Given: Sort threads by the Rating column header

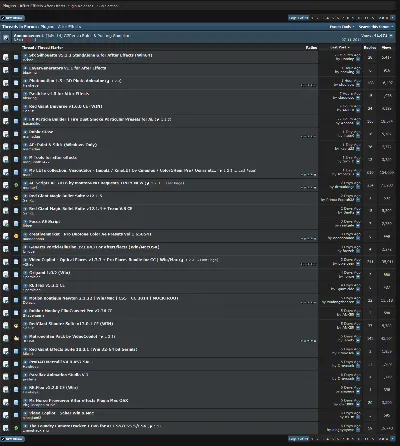Looking at the screenshot, I should (x=311, y=48).
